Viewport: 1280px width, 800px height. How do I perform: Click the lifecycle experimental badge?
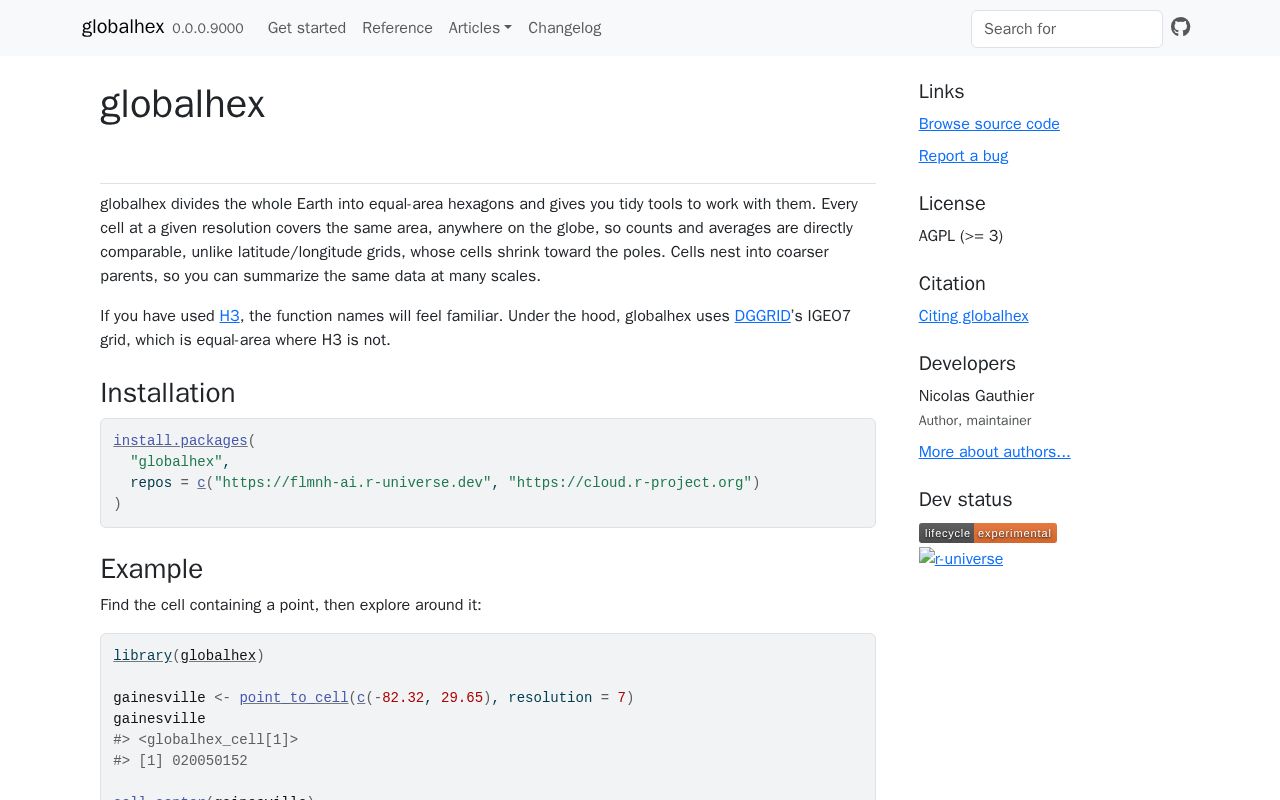point(987,533)
